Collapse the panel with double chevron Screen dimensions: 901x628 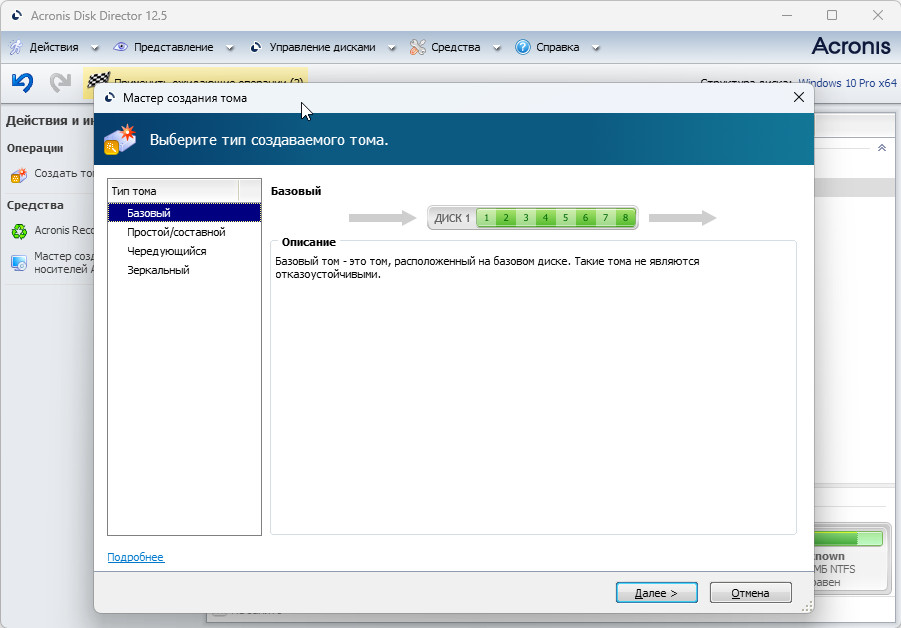(881, 147)
